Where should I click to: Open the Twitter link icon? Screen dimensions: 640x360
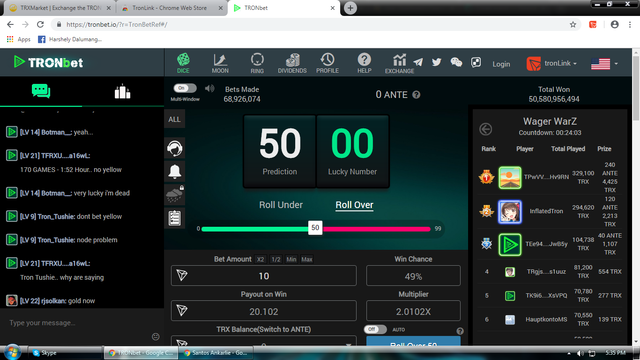tap(437, 62)
